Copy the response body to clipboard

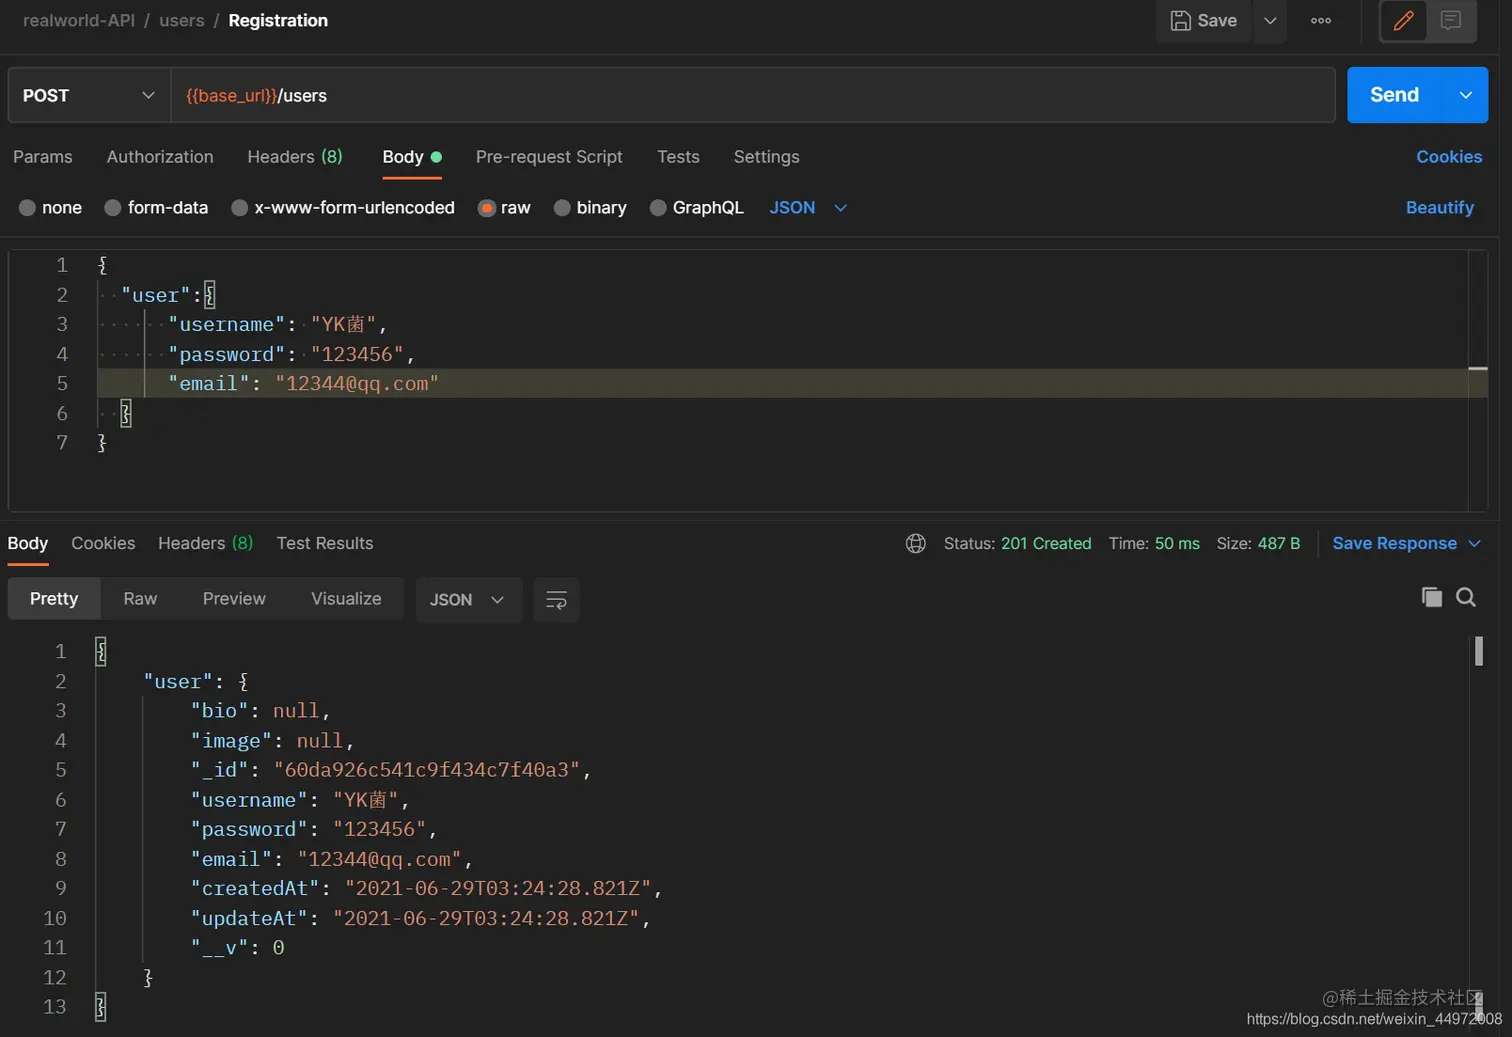tap(1432, 597)
